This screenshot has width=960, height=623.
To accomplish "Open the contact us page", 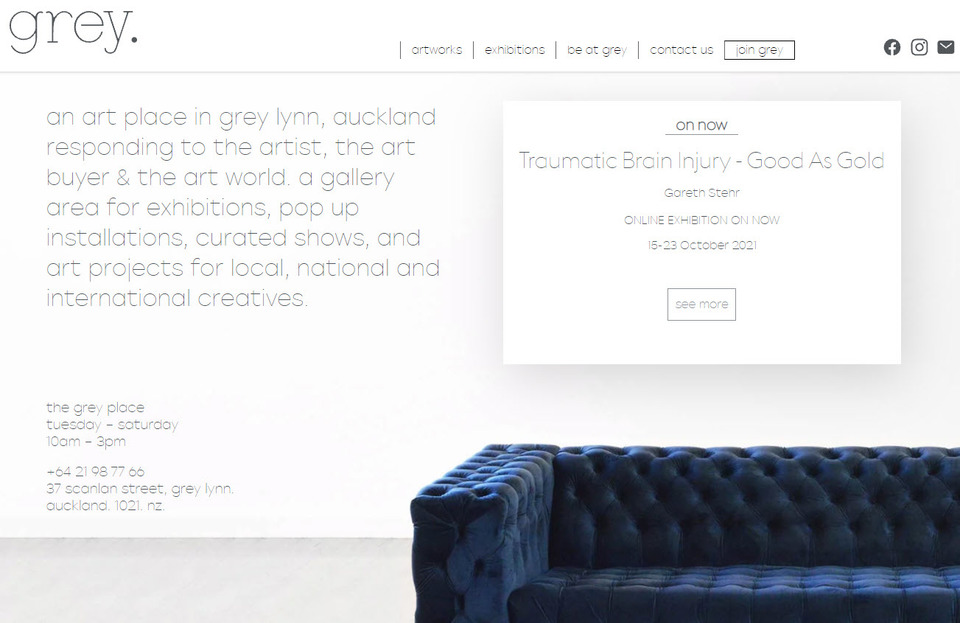I will click(x=681, y=50).
